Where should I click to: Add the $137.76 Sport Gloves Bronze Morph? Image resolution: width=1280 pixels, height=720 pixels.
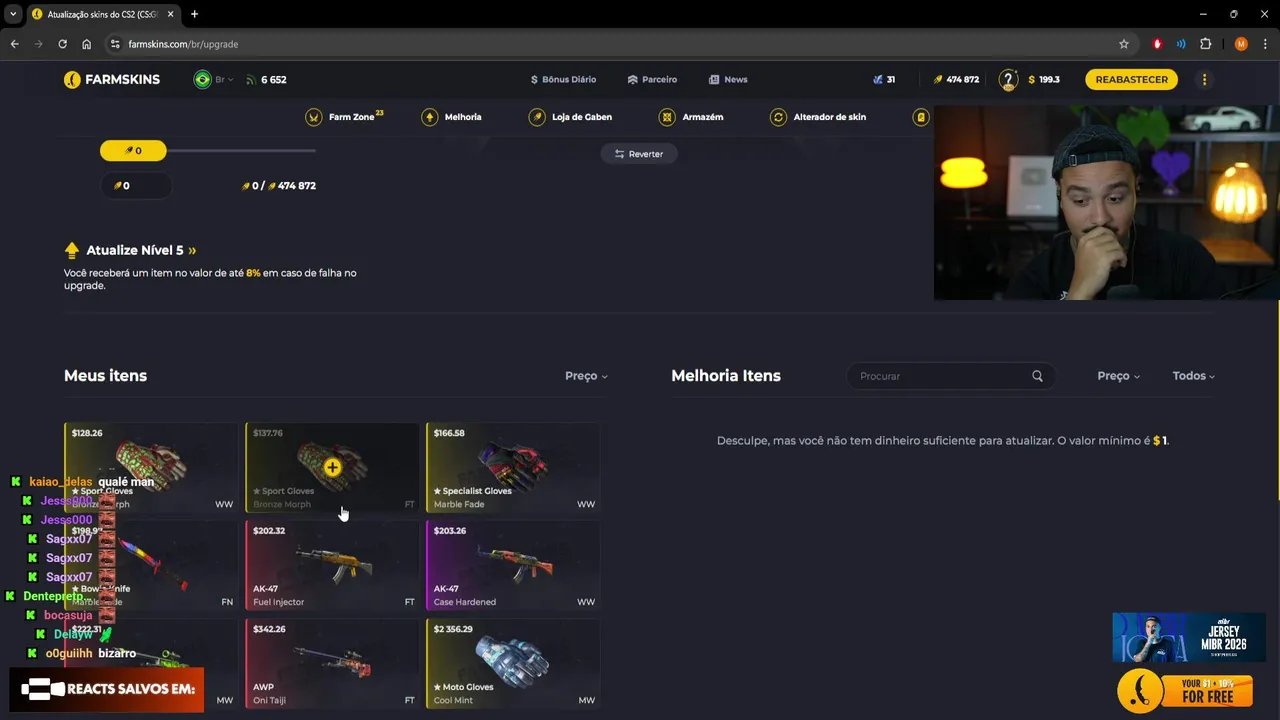pos(332,467)
